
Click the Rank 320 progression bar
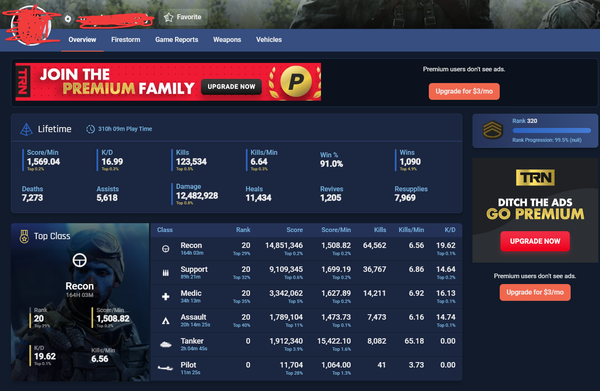click(x=551, y=131)
